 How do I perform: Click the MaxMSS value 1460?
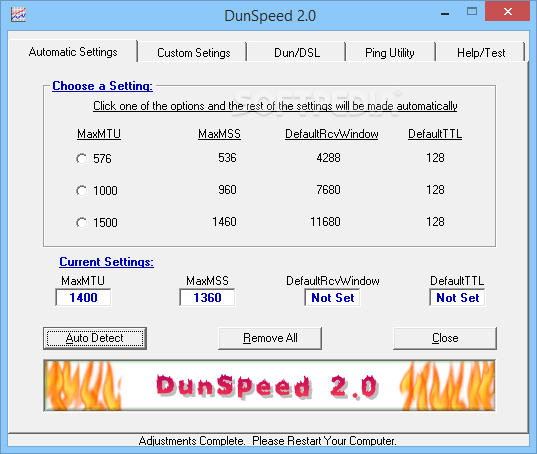[224, 222]
